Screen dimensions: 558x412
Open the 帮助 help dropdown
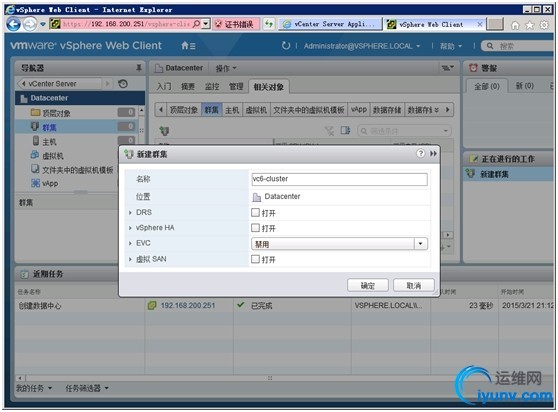point(451,46)
